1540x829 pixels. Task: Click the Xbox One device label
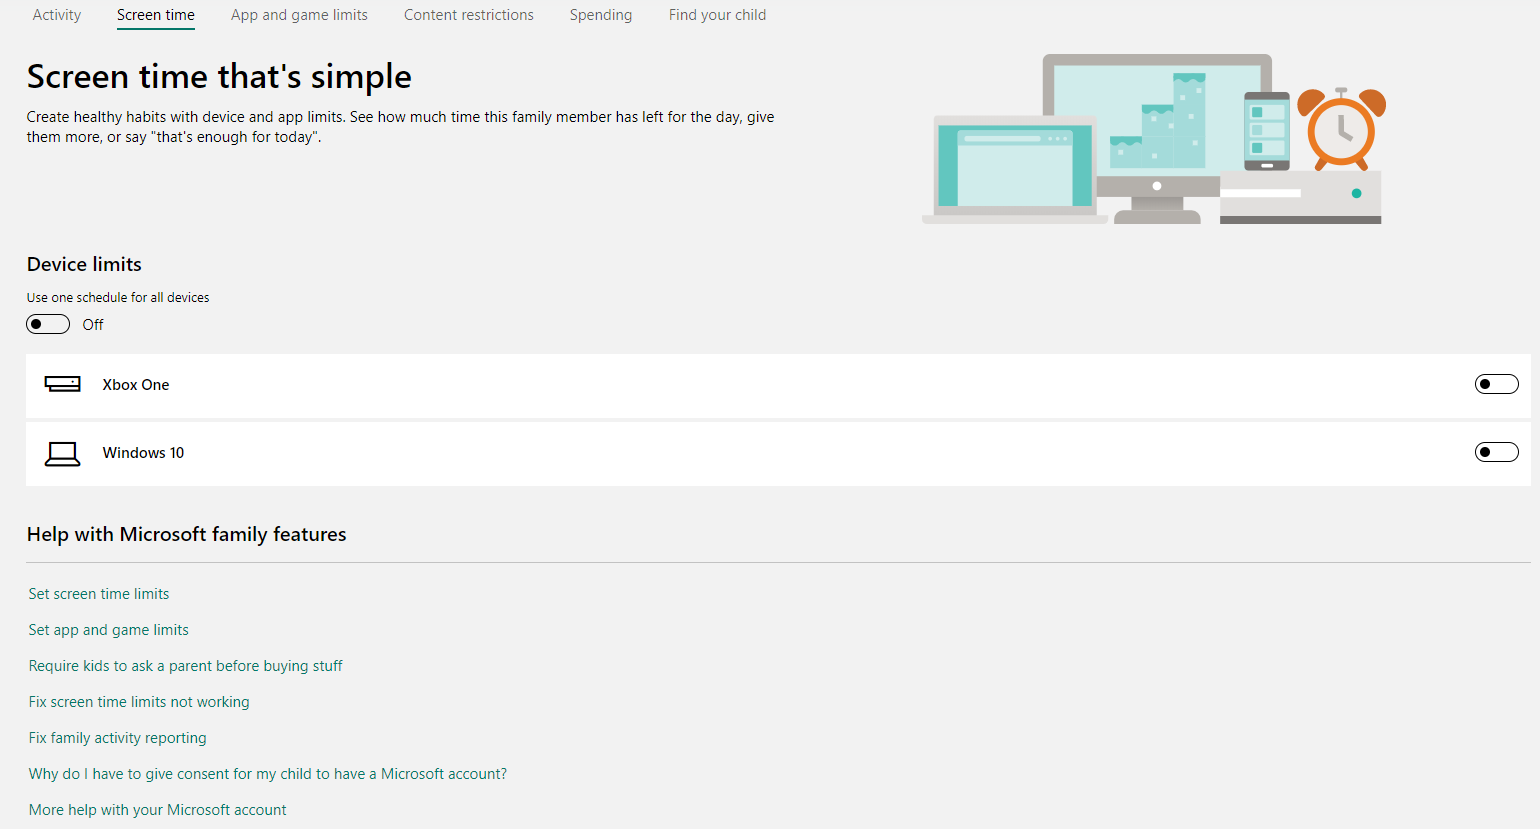click(136, 385)
